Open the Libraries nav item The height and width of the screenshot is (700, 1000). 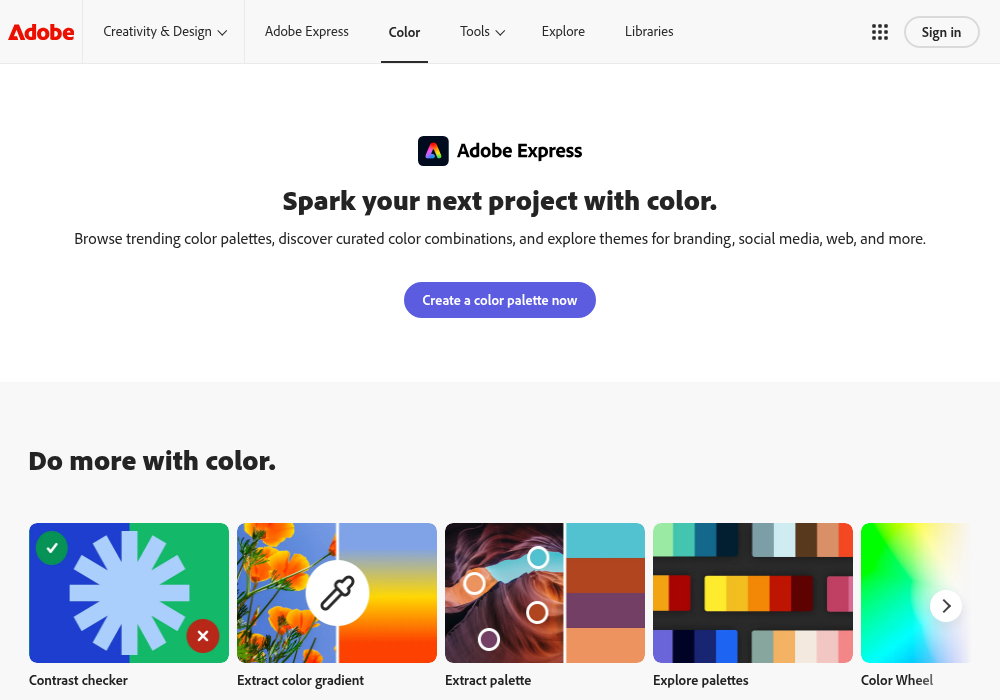coord(649,32)
